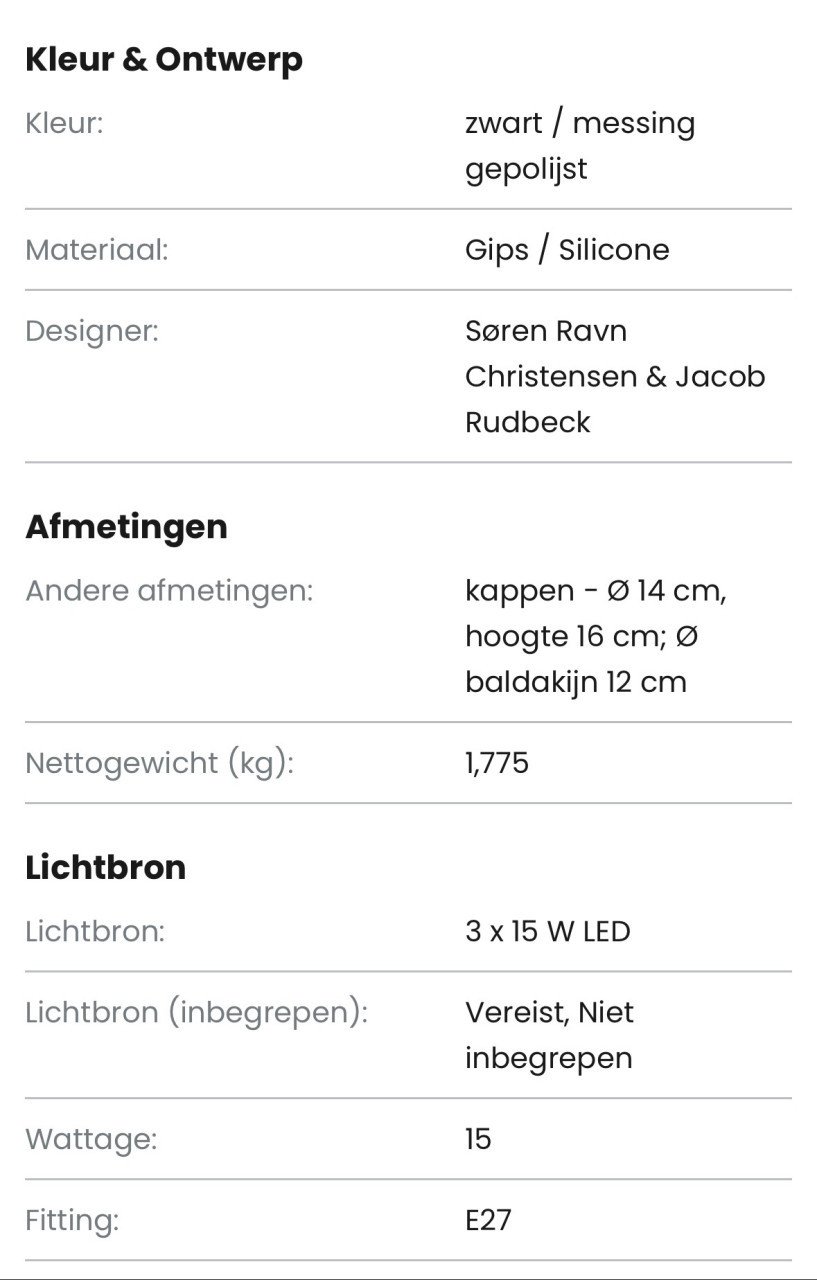Viewport: 817px width, 1280px height.
Task: Select the "Fitting:" row label
Action: (x=72, y=1221)
